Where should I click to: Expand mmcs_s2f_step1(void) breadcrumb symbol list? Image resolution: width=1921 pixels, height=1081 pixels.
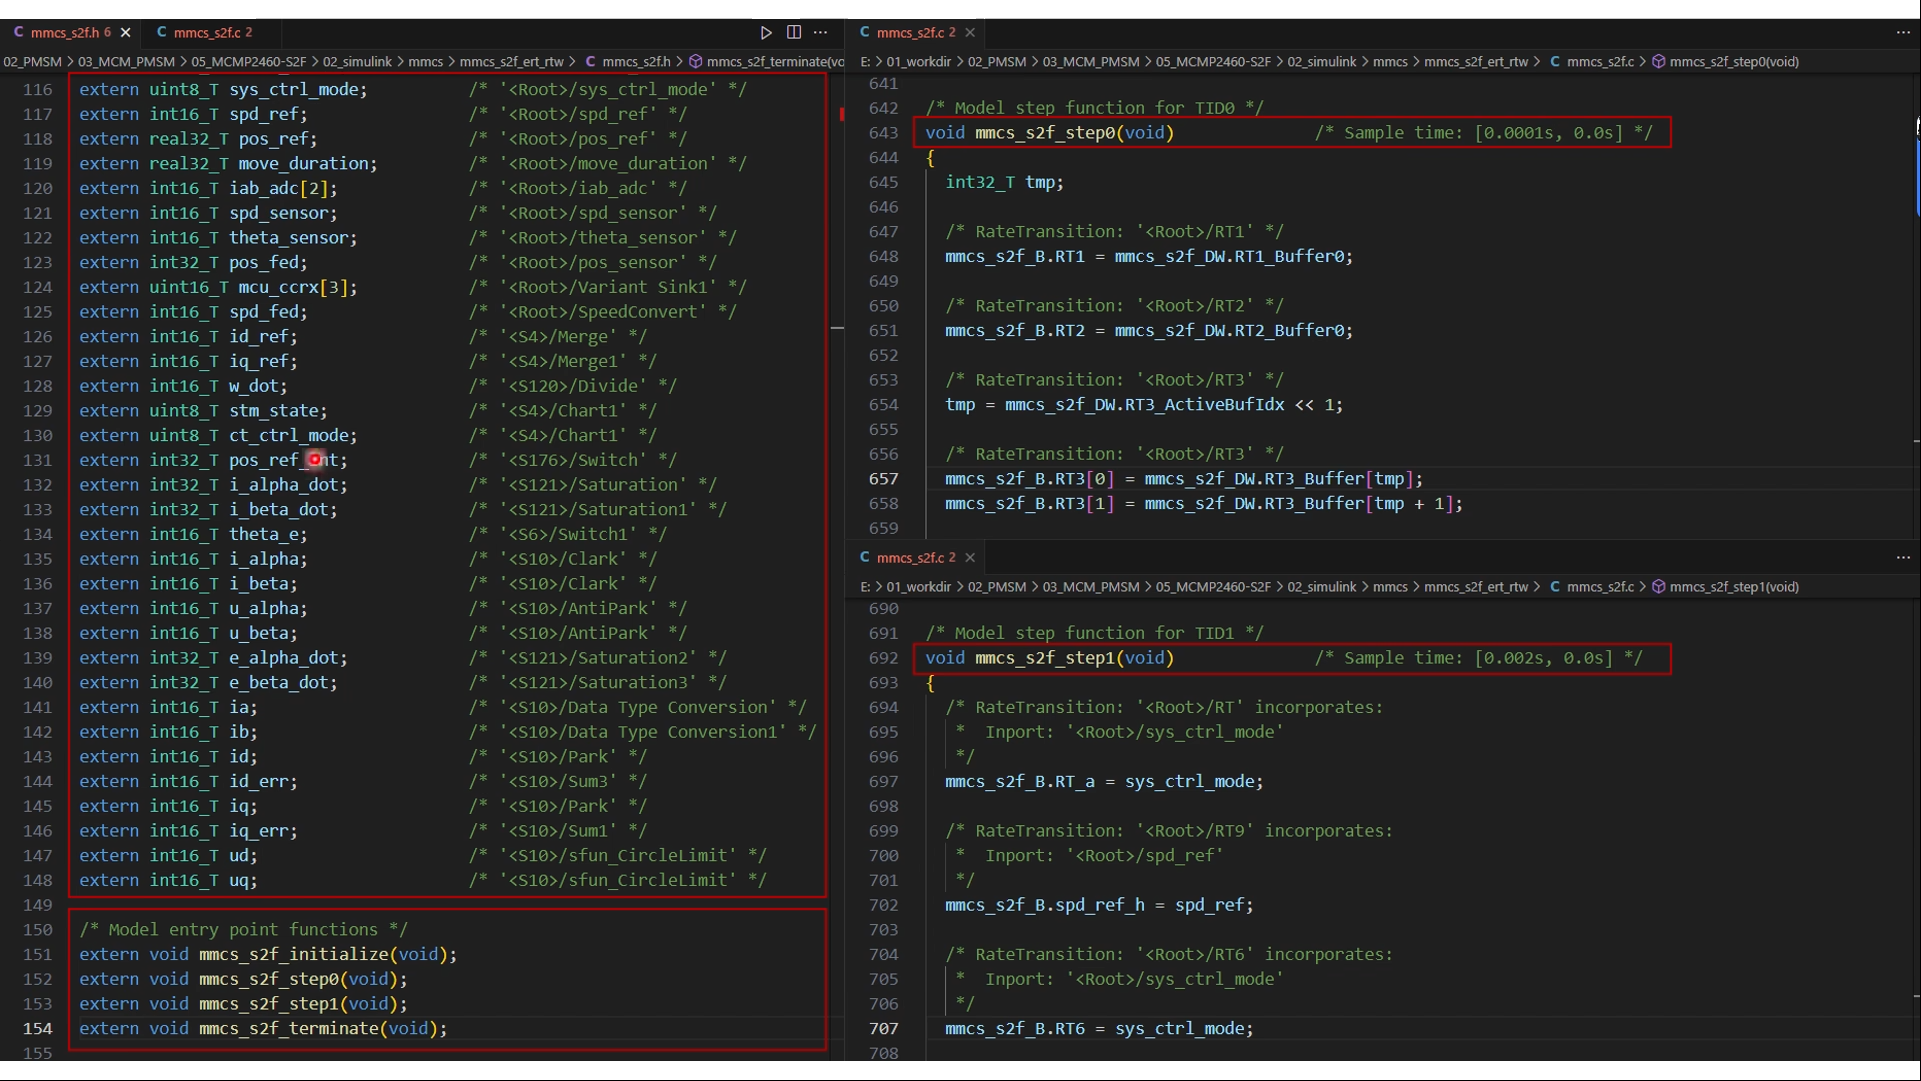click(x=1733, y=586)
